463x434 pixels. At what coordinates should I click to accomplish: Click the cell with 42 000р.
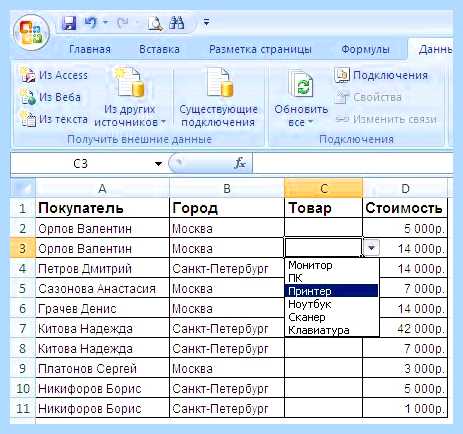click(413, 328)
